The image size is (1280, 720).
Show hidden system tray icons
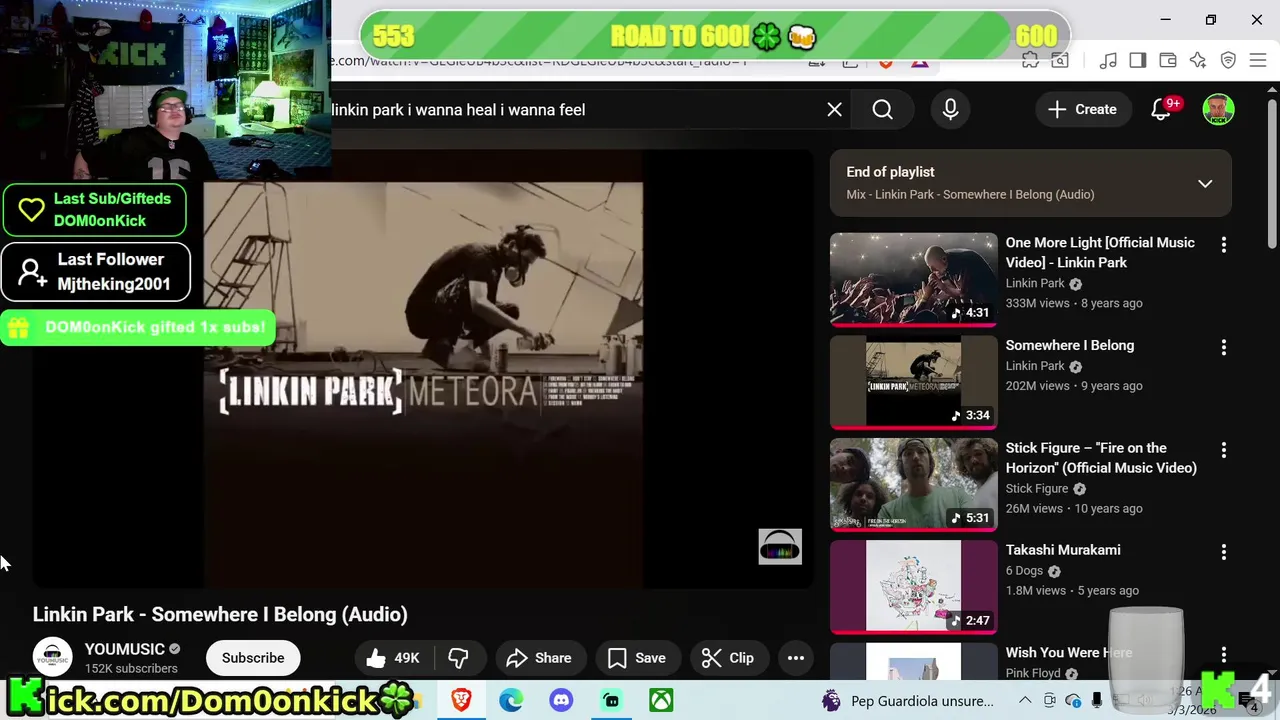(1025, 701)
